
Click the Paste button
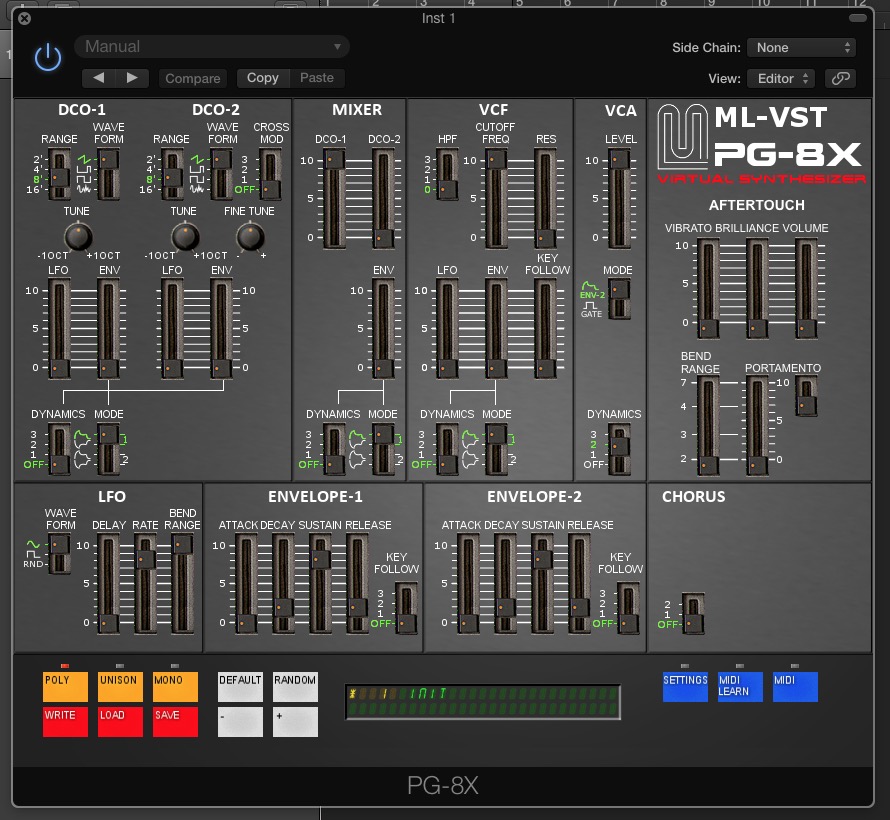click(x=317, y=78)
